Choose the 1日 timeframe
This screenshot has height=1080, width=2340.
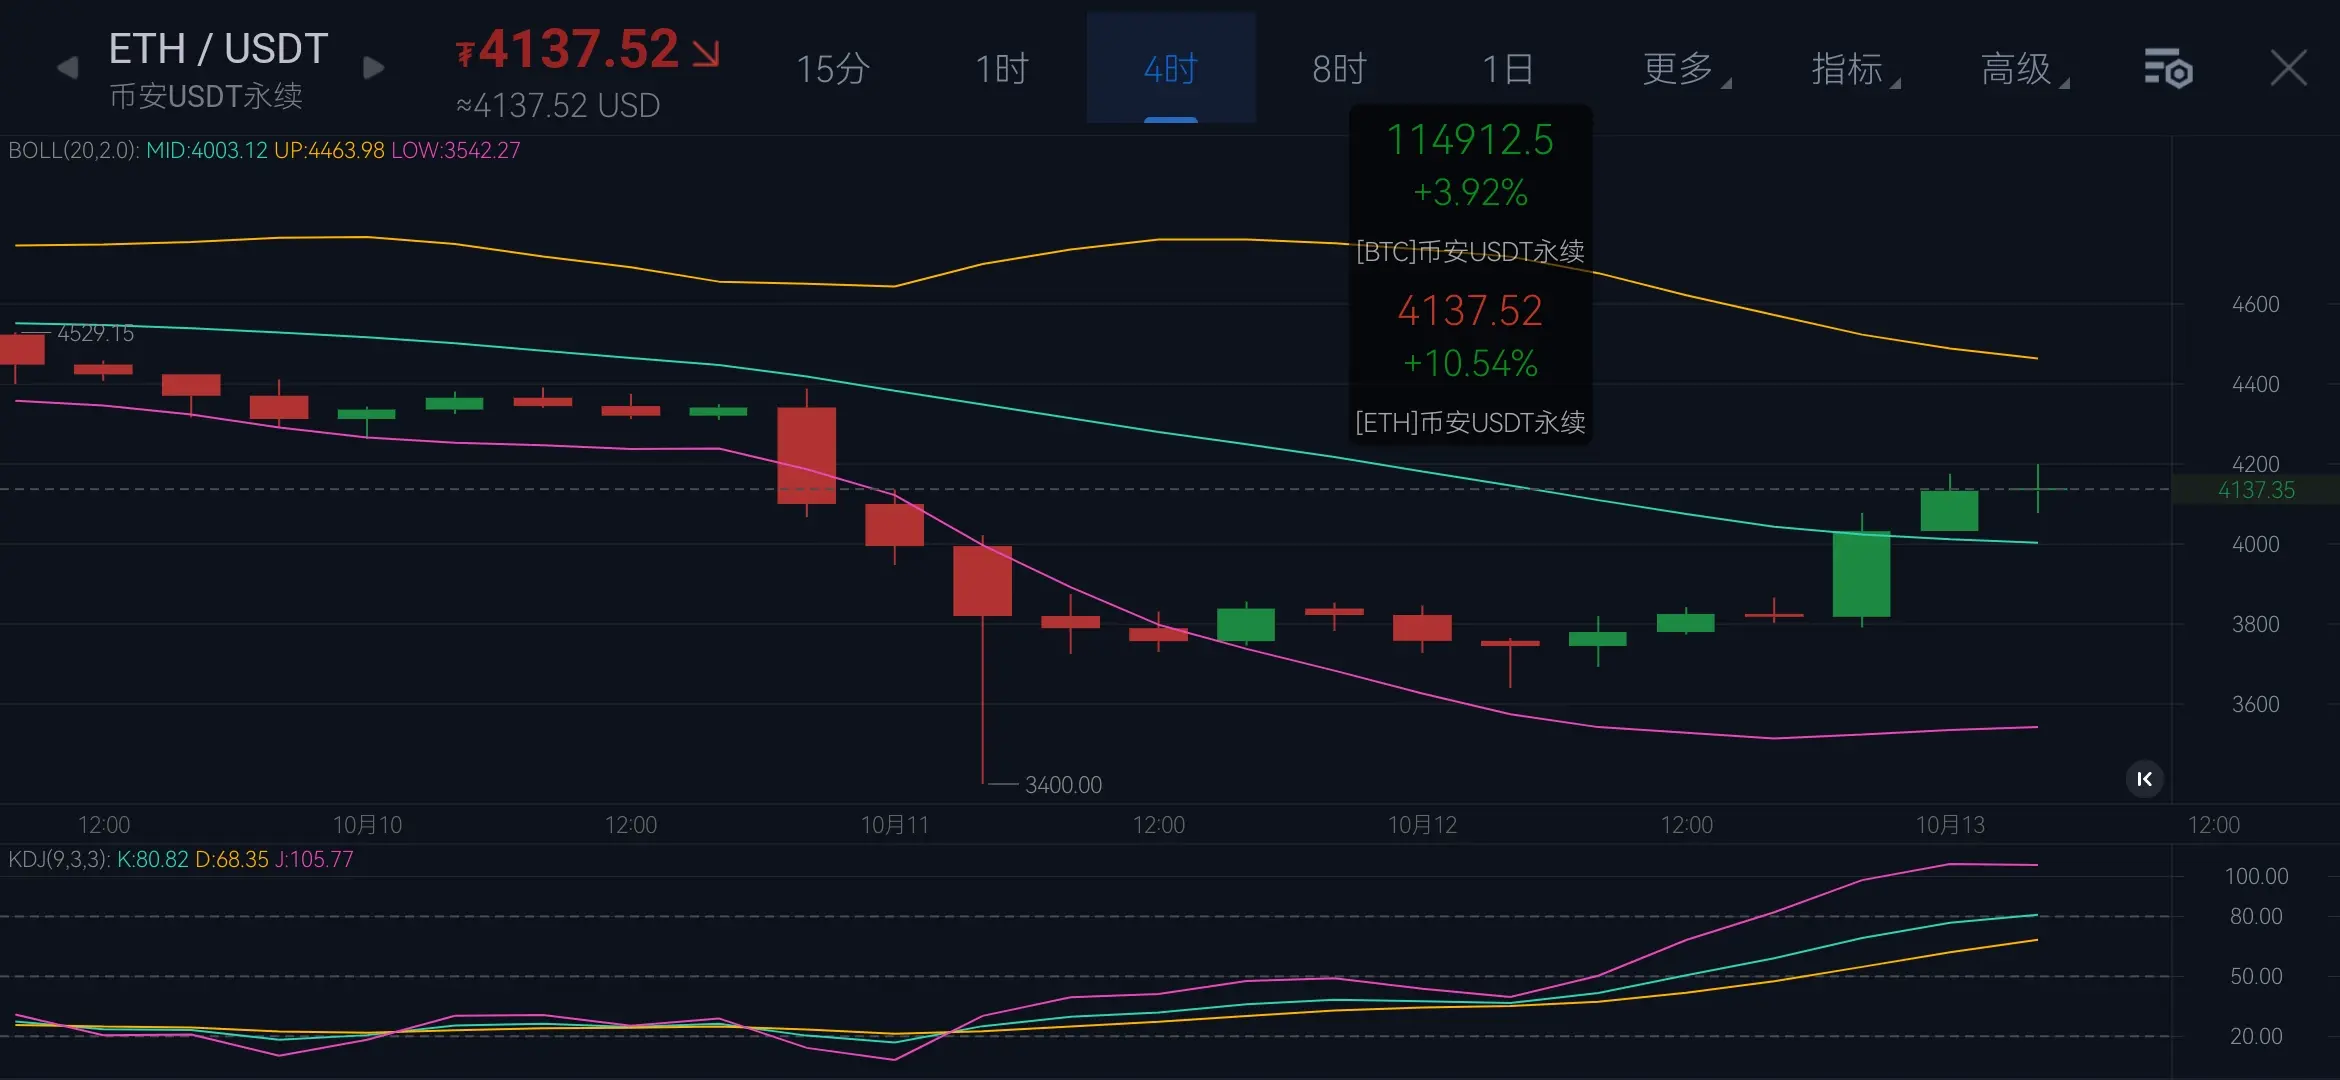point(1508,69)
